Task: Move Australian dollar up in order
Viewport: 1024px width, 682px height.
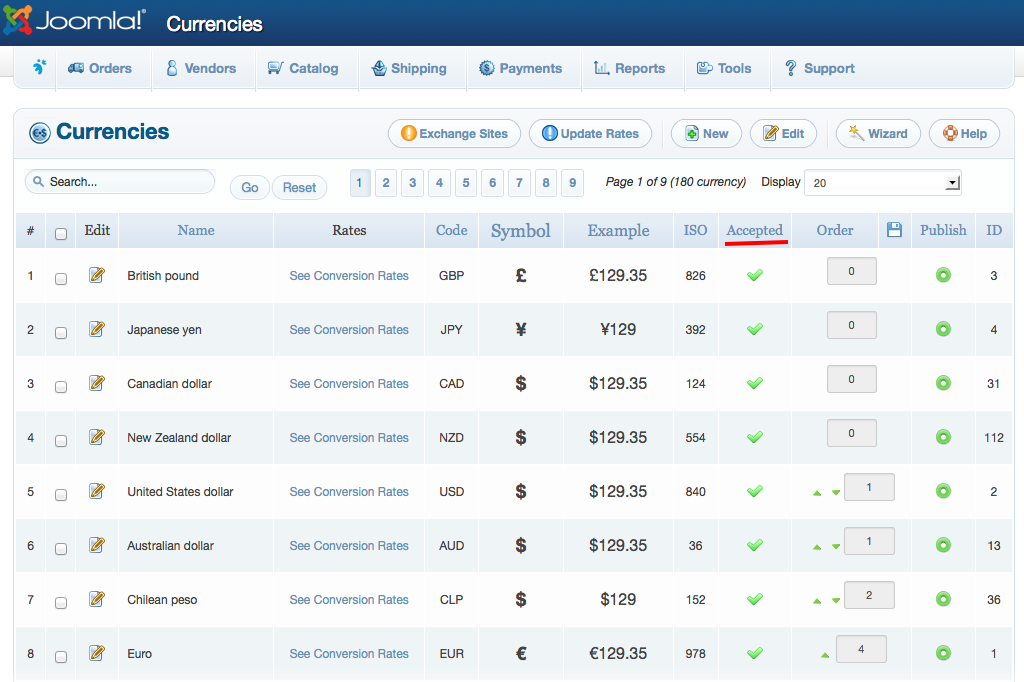Action: coord(817,547)
